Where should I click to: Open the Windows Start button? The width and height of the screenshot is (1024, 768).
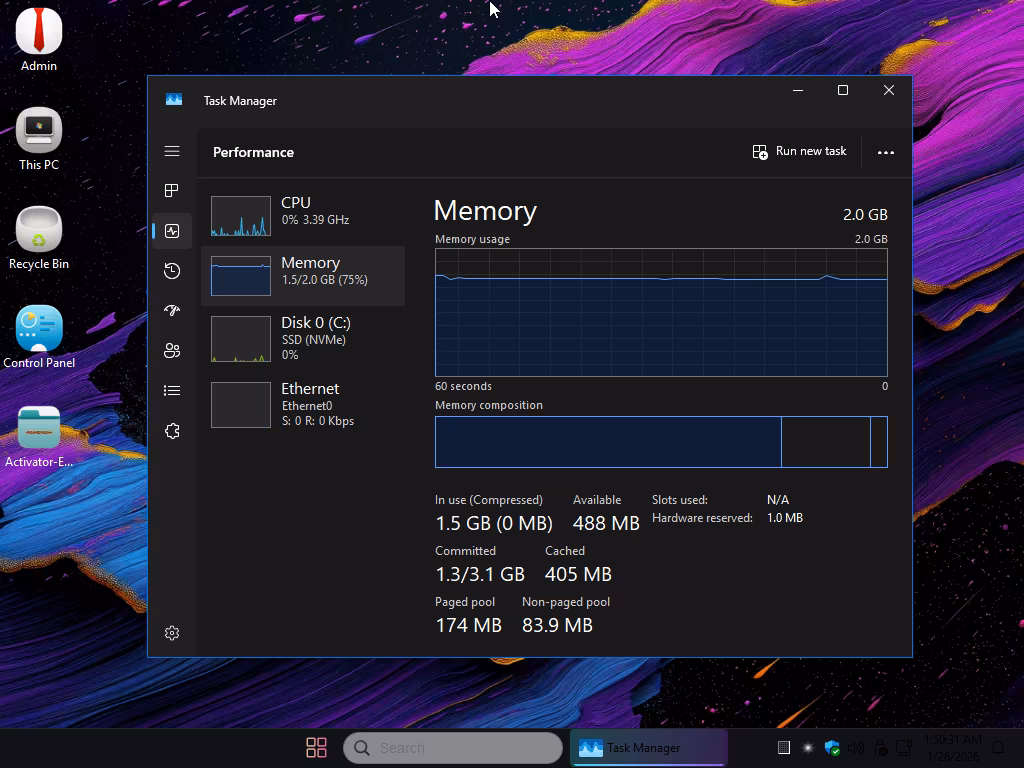[316, 748]
